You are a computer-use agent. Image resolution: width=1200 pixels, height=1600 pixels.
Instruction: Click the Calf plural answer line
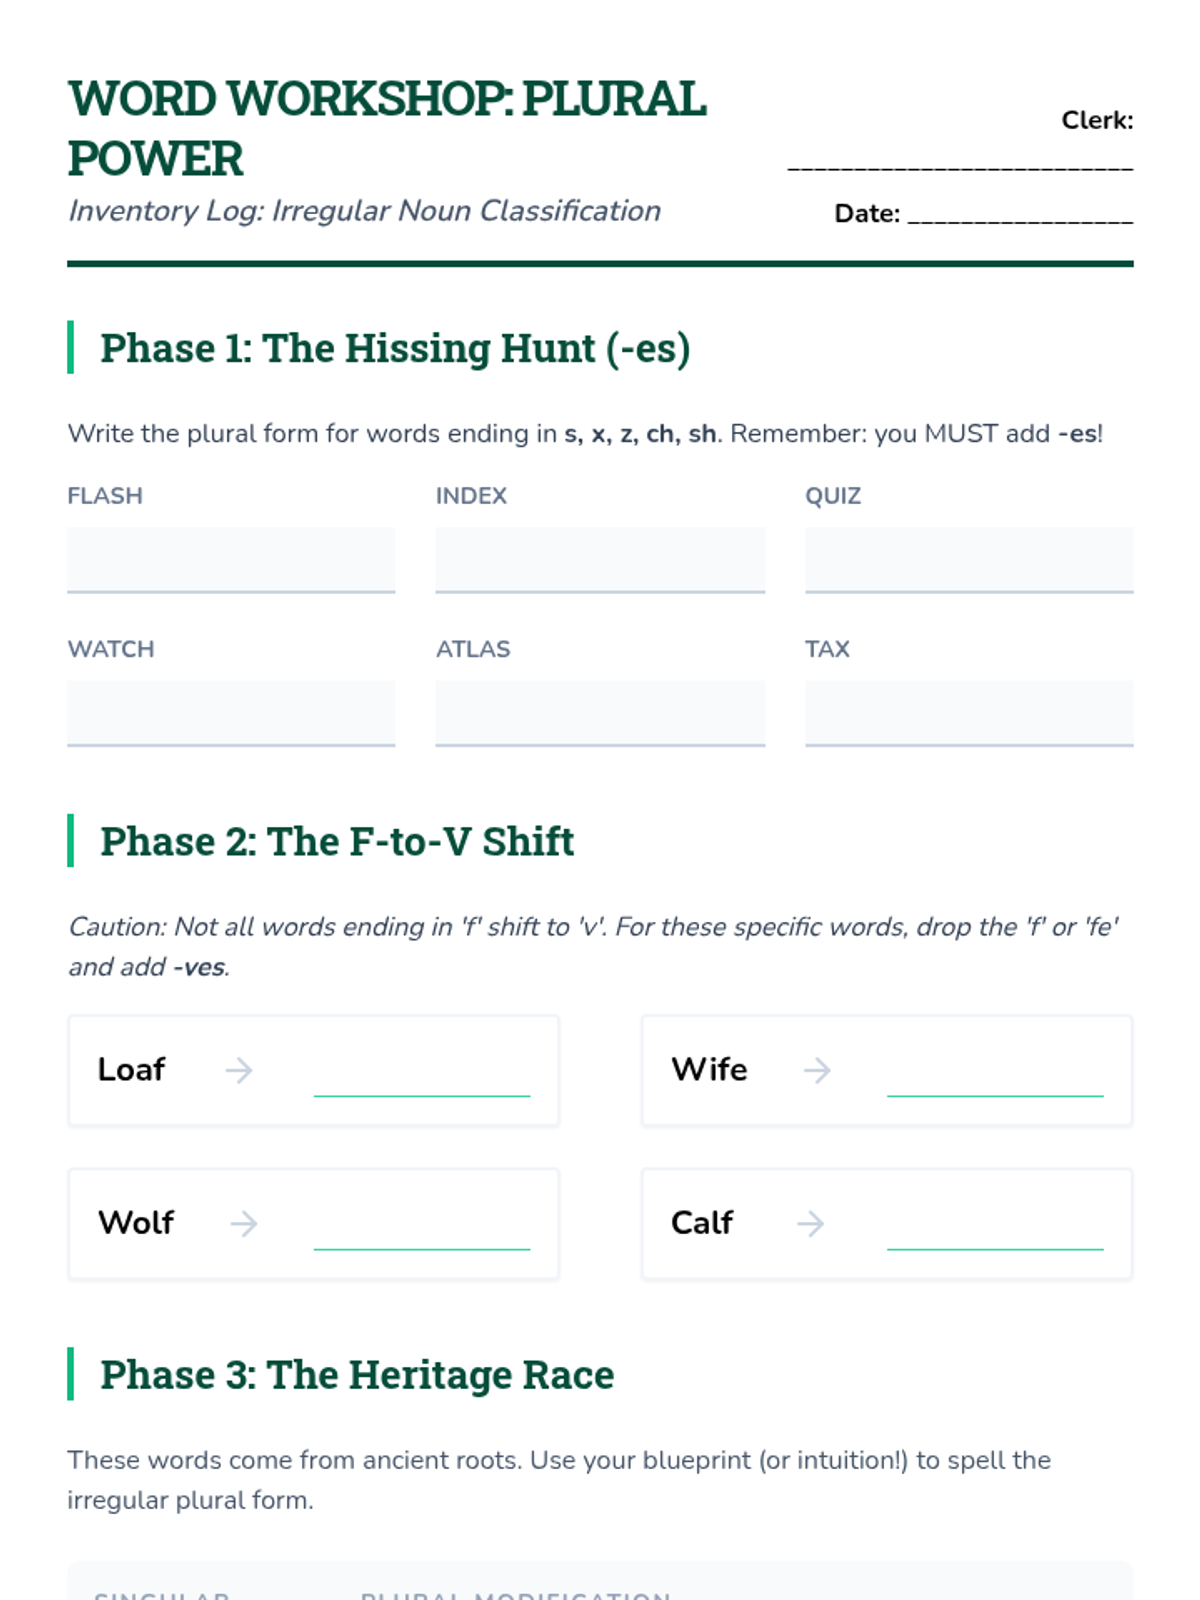click(x=995, y=1231)
